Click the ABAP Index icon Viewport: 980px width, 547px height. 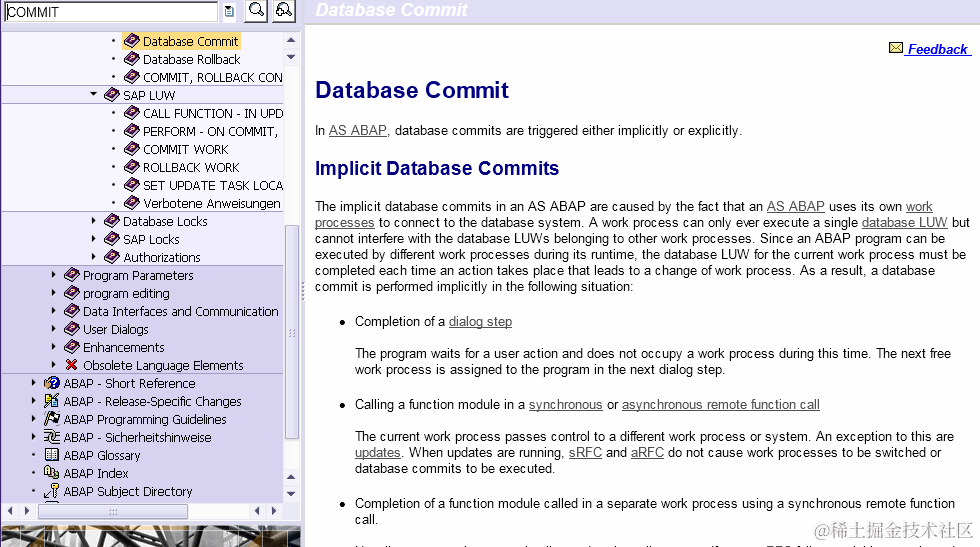click(52, 473)
